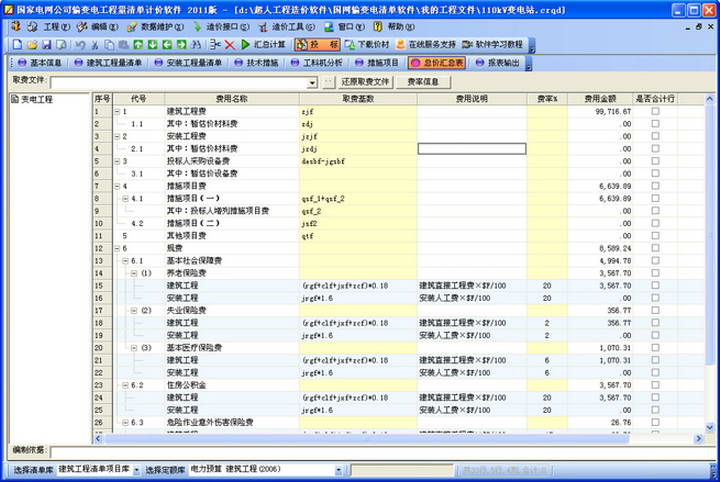Click the horizontal scrollbar of the table
Screen dimensions: 720x482
366,439
